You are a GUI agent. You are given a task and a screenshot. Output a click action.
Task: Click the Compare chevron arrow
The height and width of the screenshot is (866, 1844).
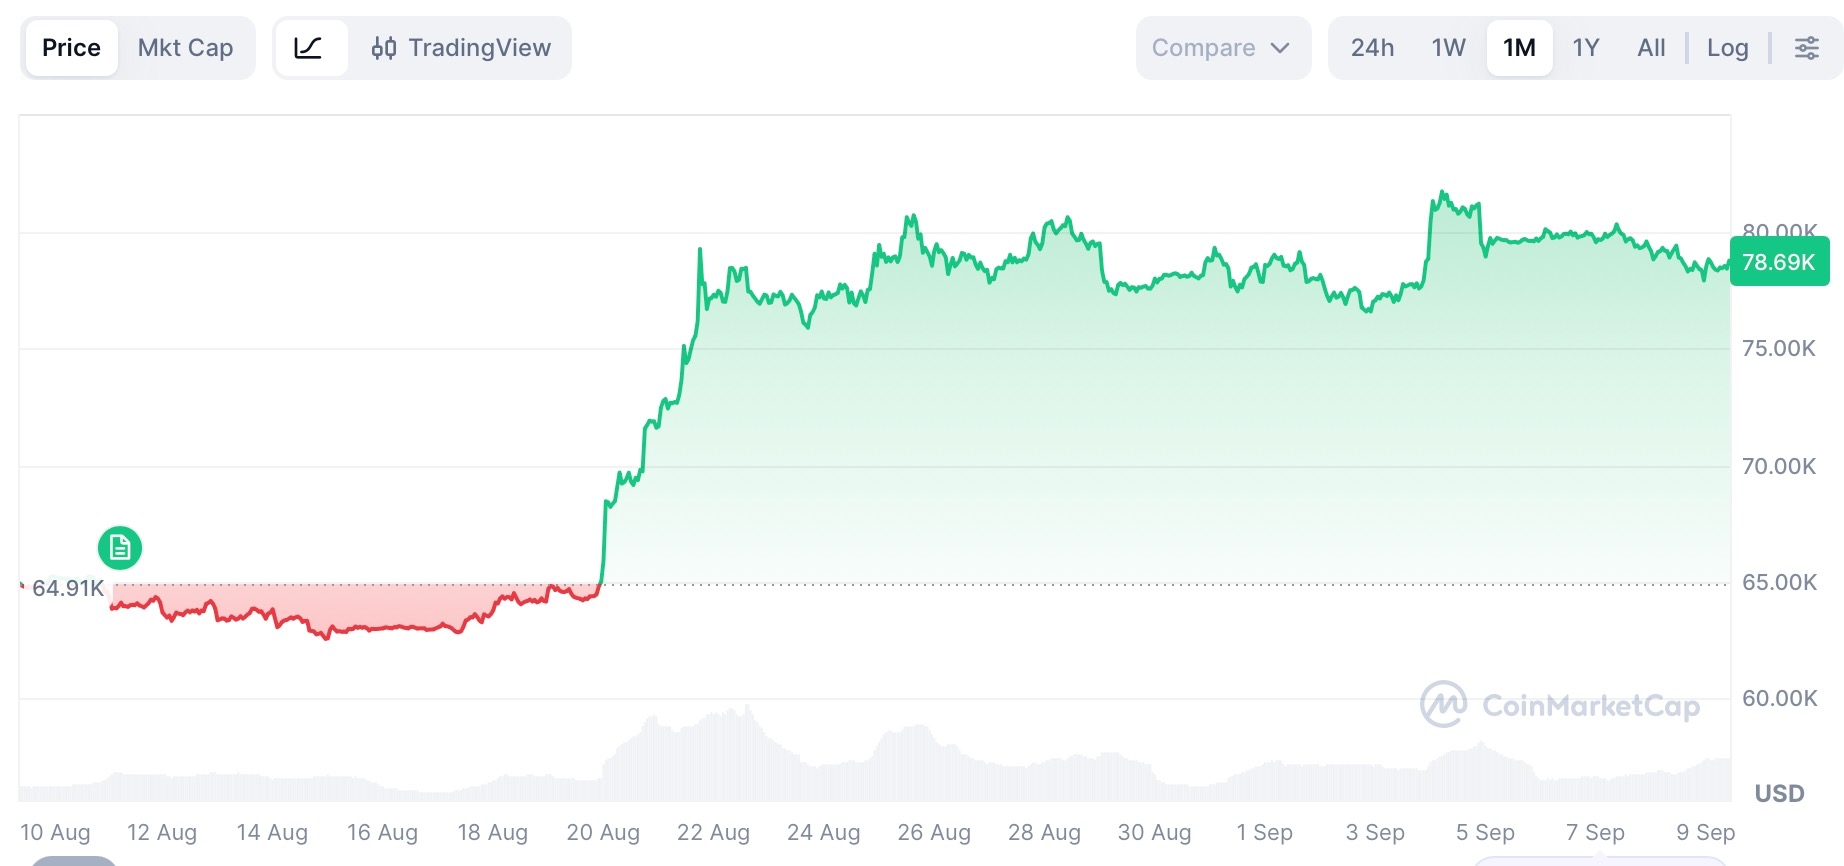[x=1280, y=48]
